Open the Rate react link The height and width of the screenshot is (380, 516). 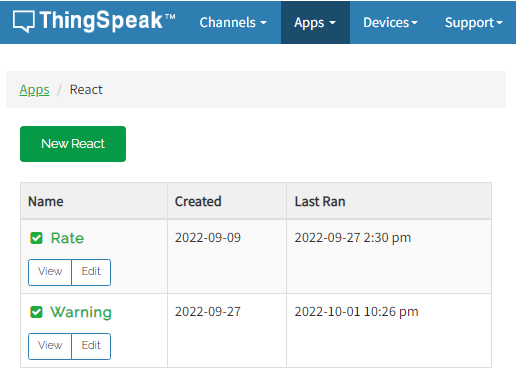(x=67, y=238)
